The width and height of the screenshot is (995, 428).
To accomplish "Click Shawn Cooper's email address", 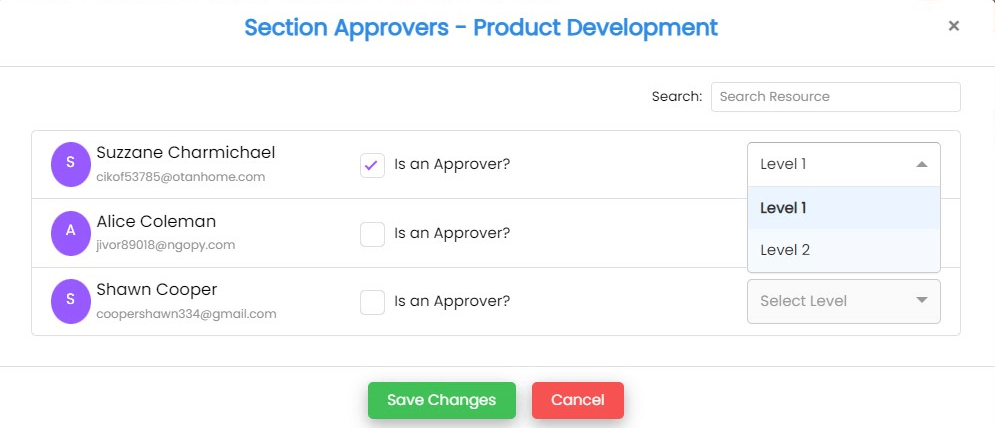I will click(x=186, y=314).
